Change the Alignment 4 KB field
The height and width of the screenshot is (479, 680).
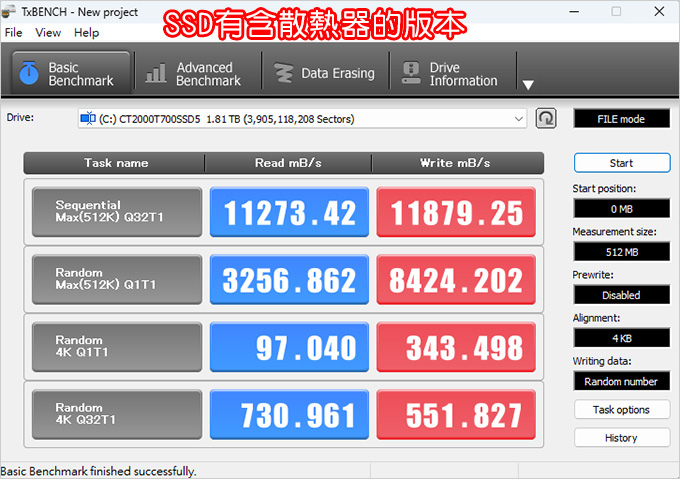point(621,338)
